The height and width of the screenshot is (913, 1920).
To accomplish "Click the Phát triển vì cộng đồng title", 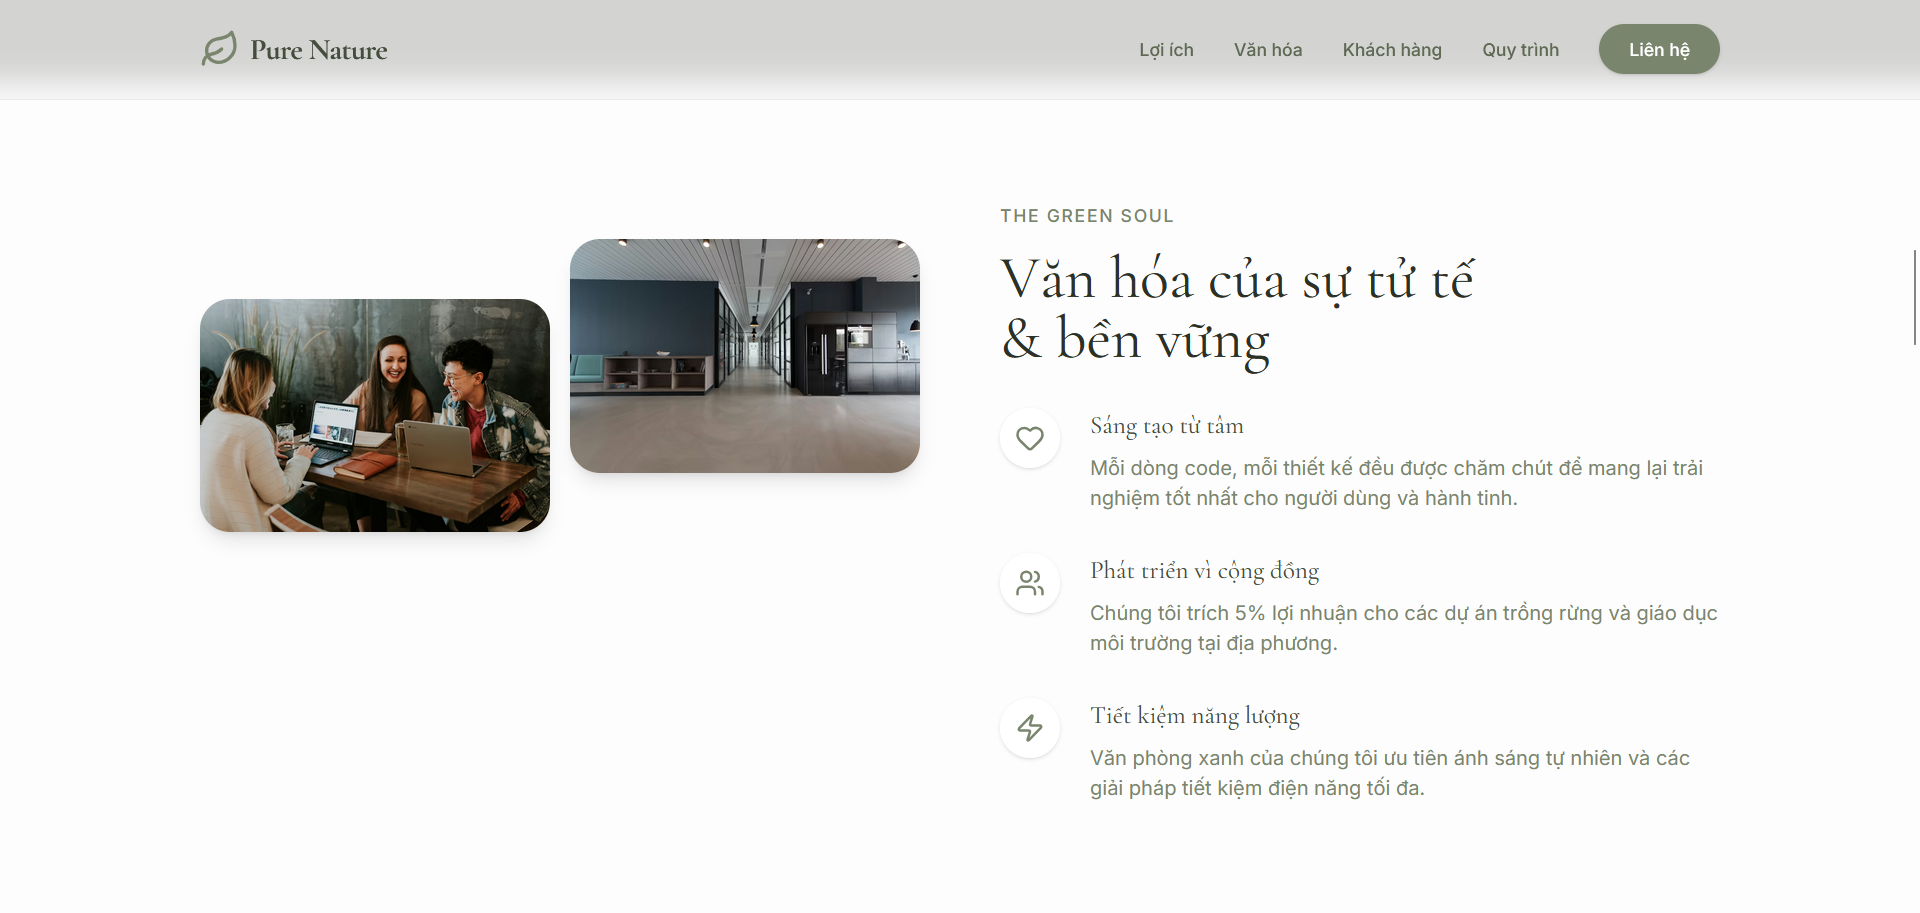I will click(1204, 571).
